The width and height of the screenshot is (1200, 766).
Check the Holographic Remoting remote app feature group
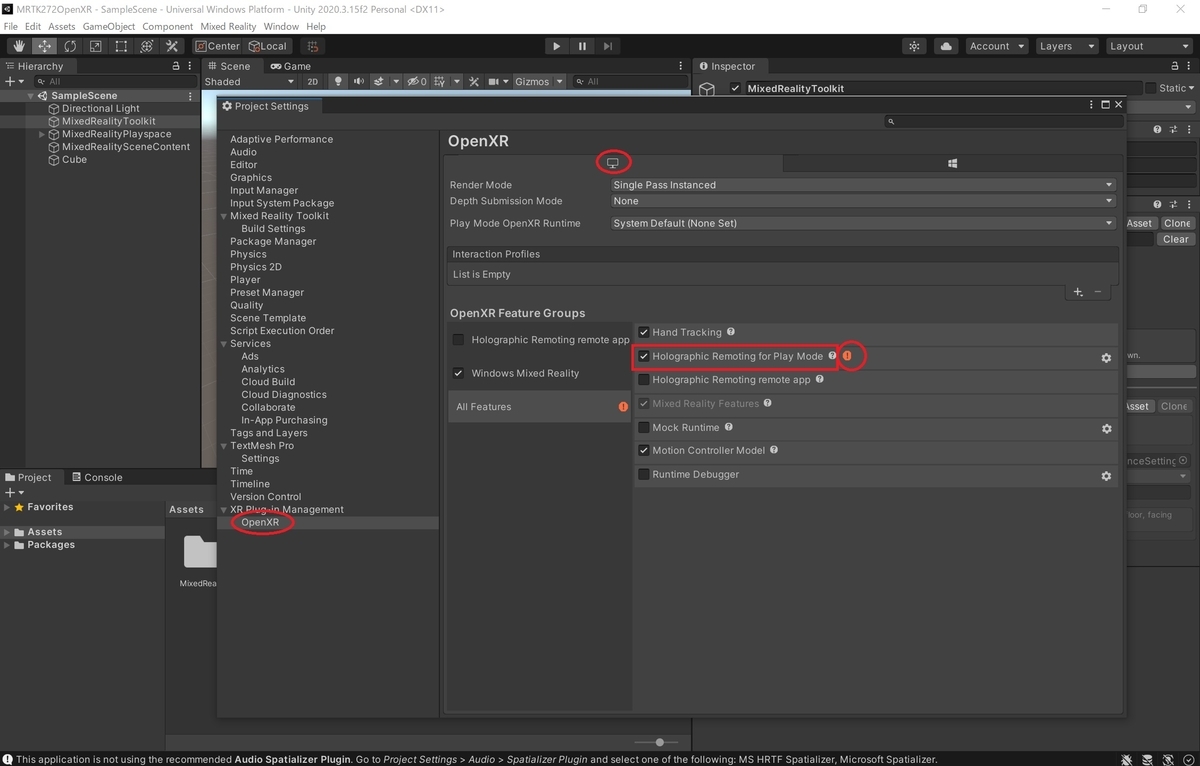coord(458,340)
